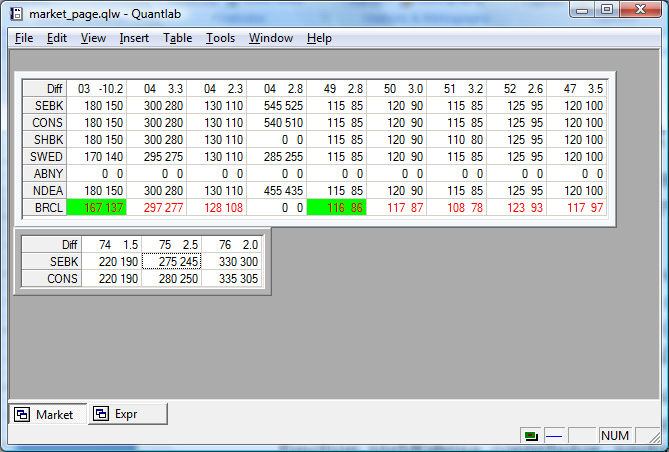
Task: Click the NDEA cell 455 435
Action: click(276, 190)
